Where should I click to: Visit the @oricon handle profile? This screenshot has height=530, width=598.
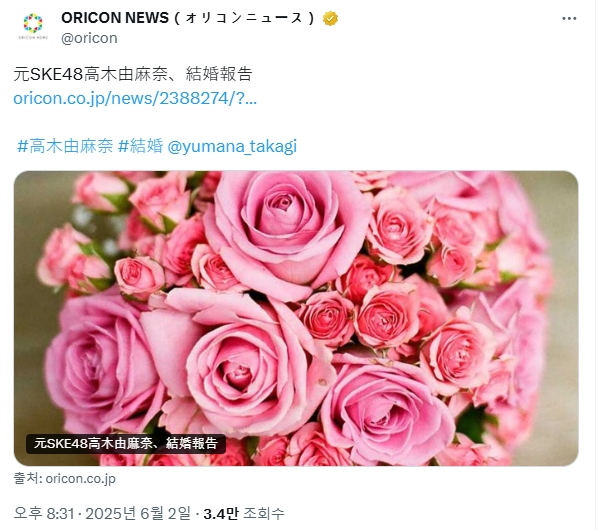coord(89,38)
